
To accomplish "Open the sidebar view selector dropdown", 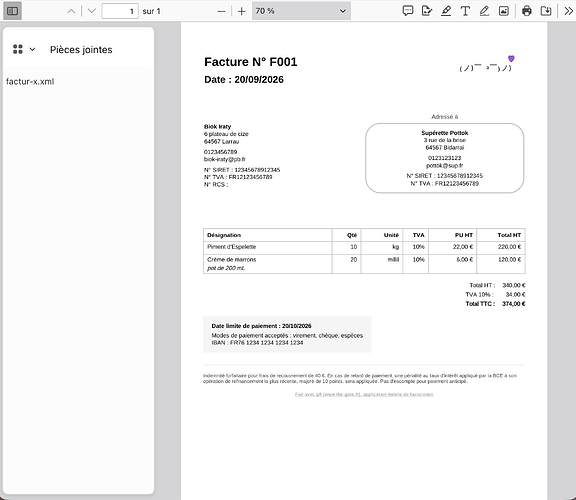I will (24, 49).
